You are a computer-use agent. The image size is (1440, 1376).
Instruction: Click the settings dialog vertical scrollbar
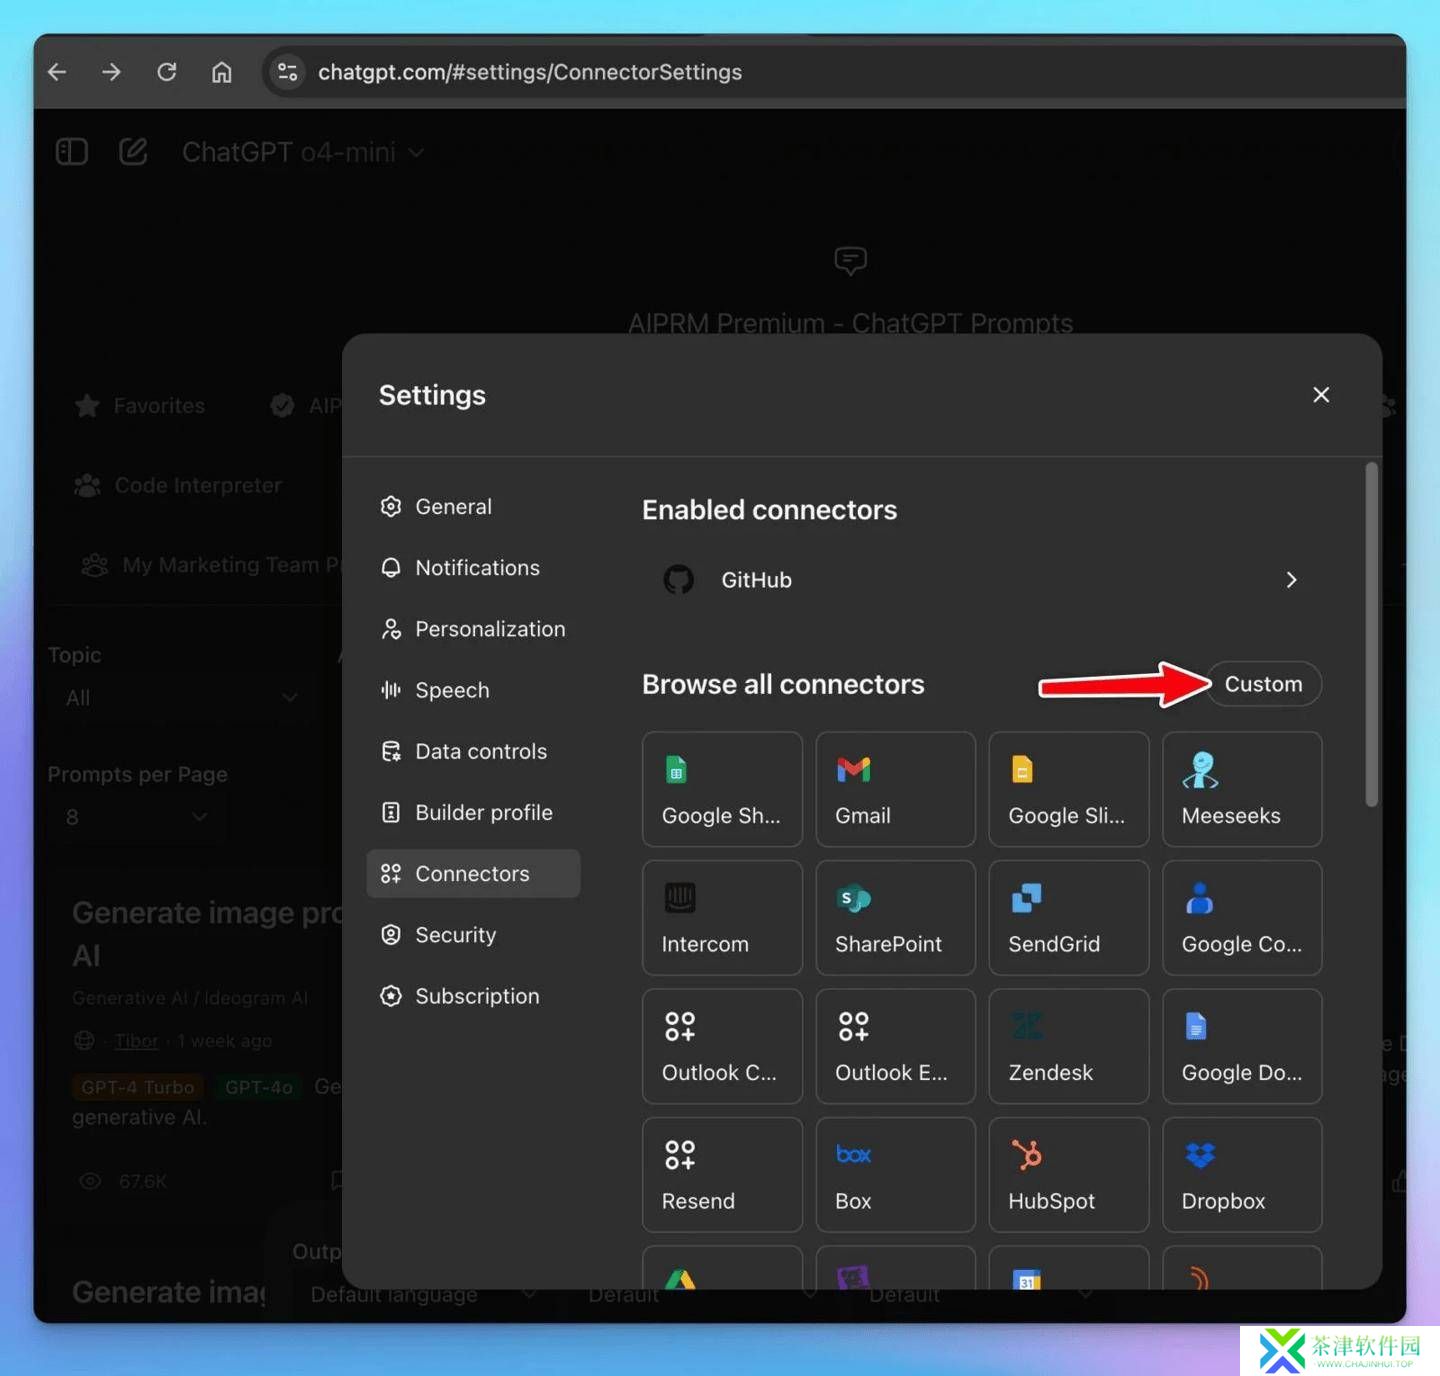[x=1372, y=634]
